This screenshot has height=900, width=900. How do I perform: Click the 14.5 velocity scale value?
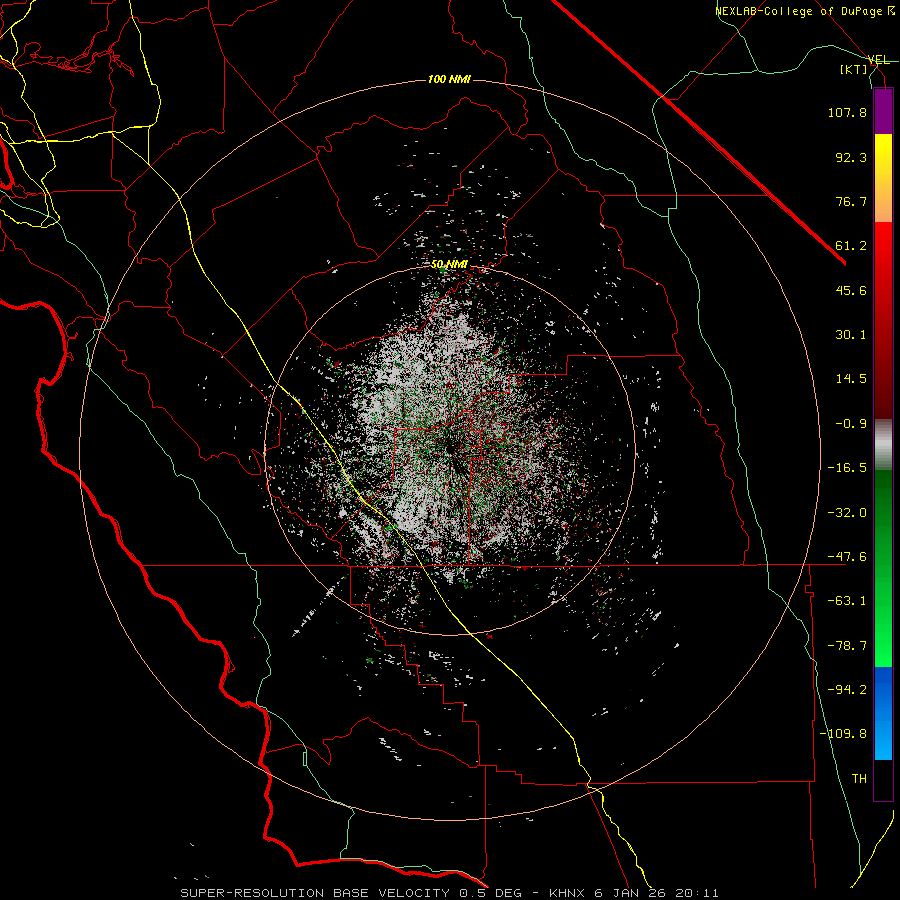pos(851,379)
